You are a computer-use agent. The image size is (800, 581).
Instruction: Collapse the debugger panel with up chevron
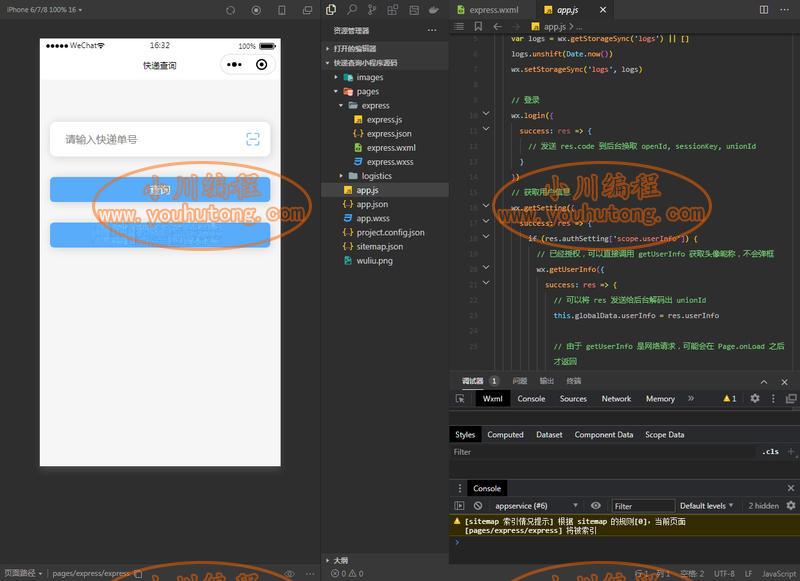(x=764, y=382)
